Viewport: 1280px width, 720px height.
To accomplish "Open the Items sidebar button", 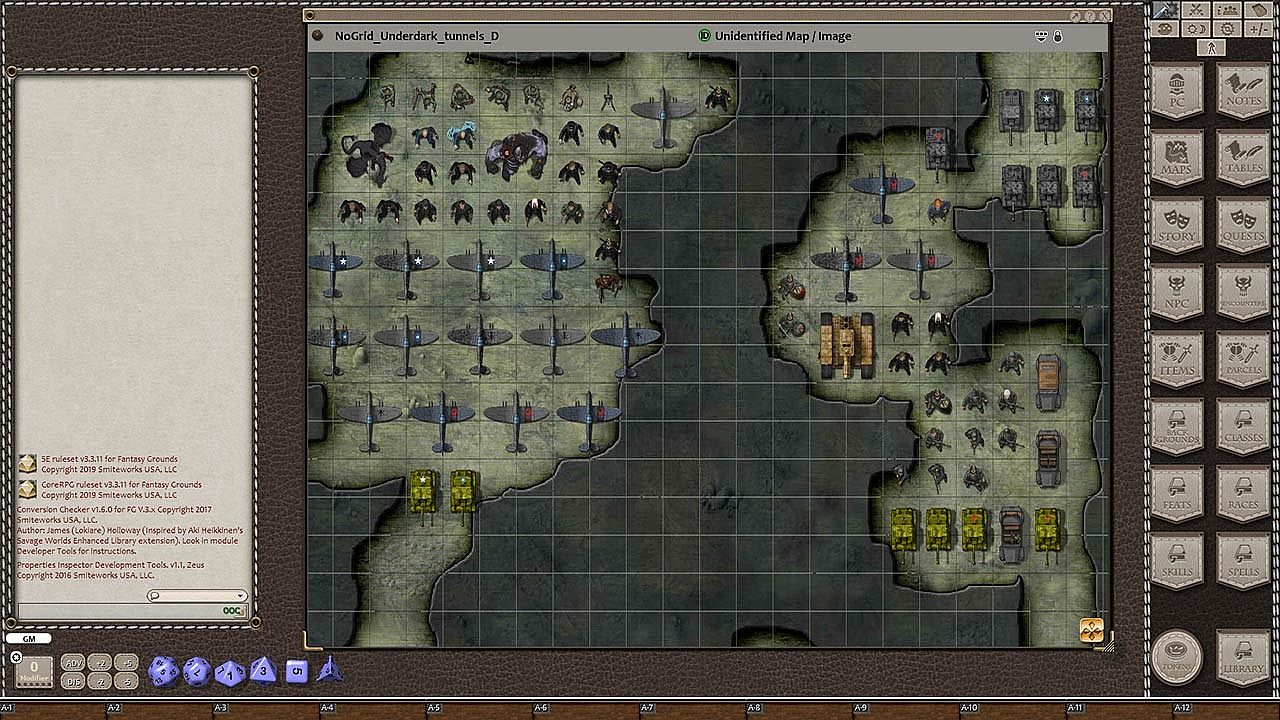I will [1178, 359].
